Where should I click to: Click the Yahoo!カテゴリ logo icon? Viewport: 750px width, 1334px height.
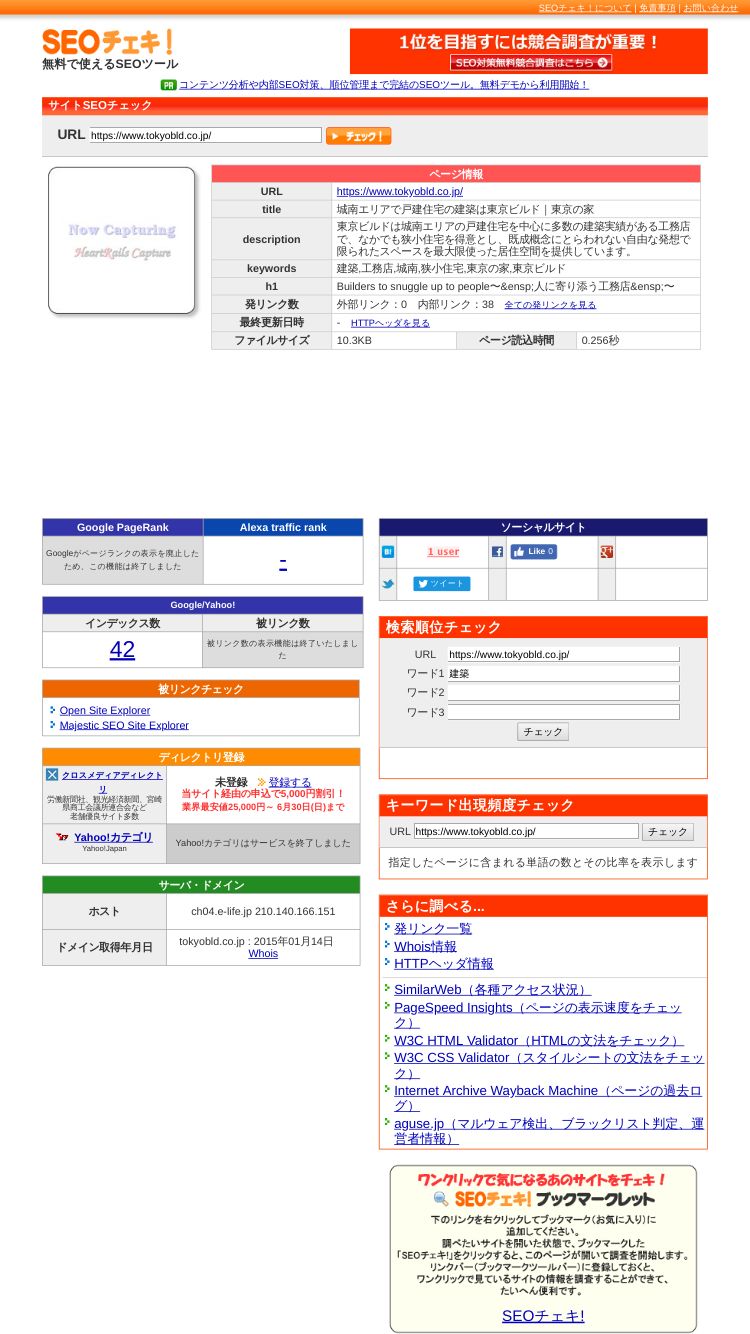tap(63, 837)
